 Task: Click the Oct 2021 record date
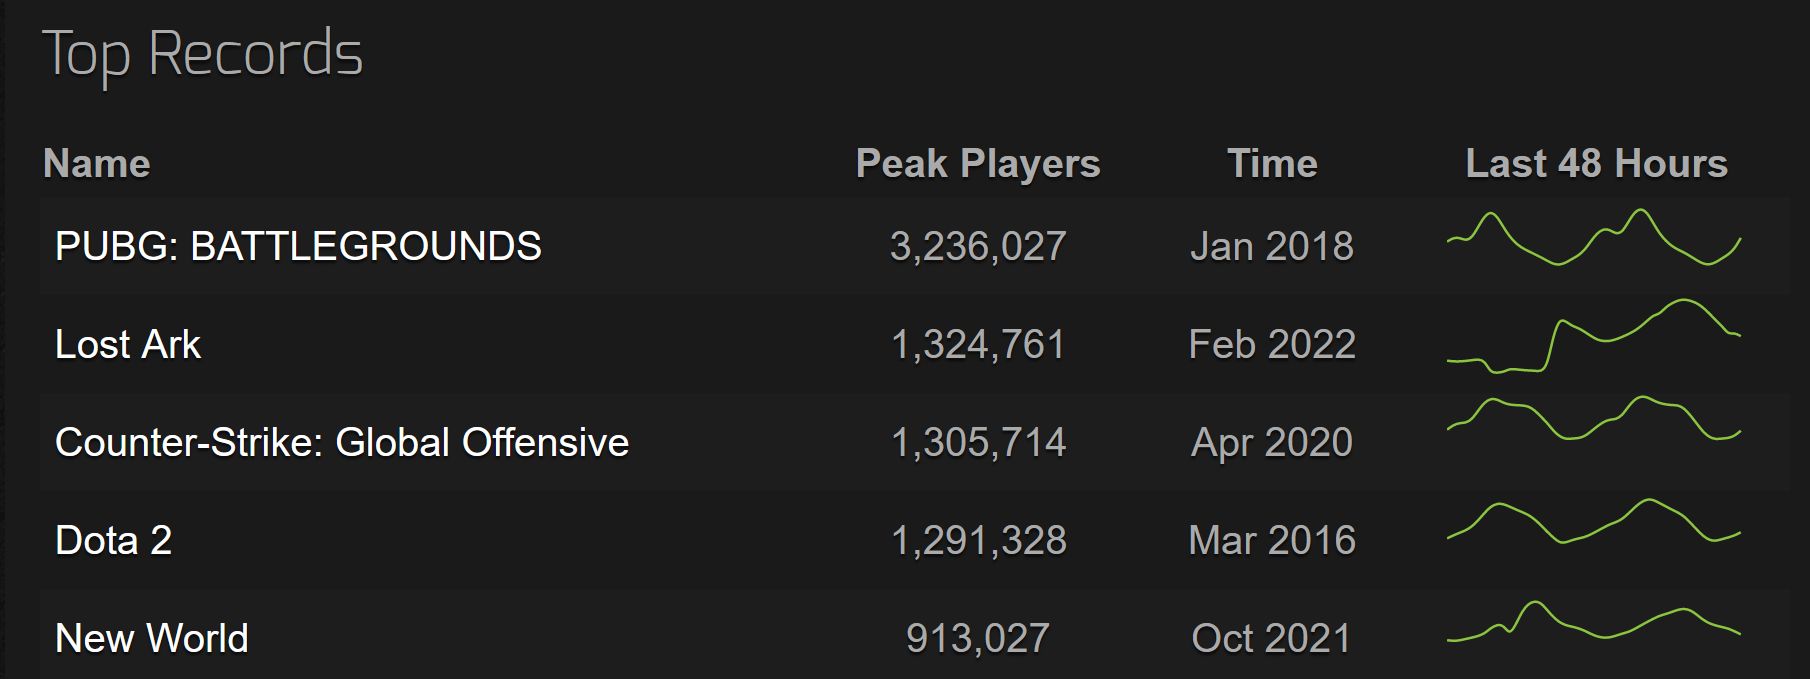click(1274, 638)
